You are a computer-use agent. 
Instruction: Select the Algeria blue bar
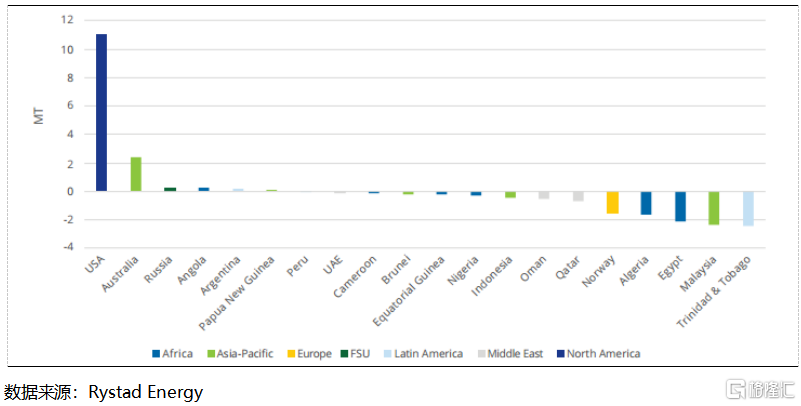646,203
